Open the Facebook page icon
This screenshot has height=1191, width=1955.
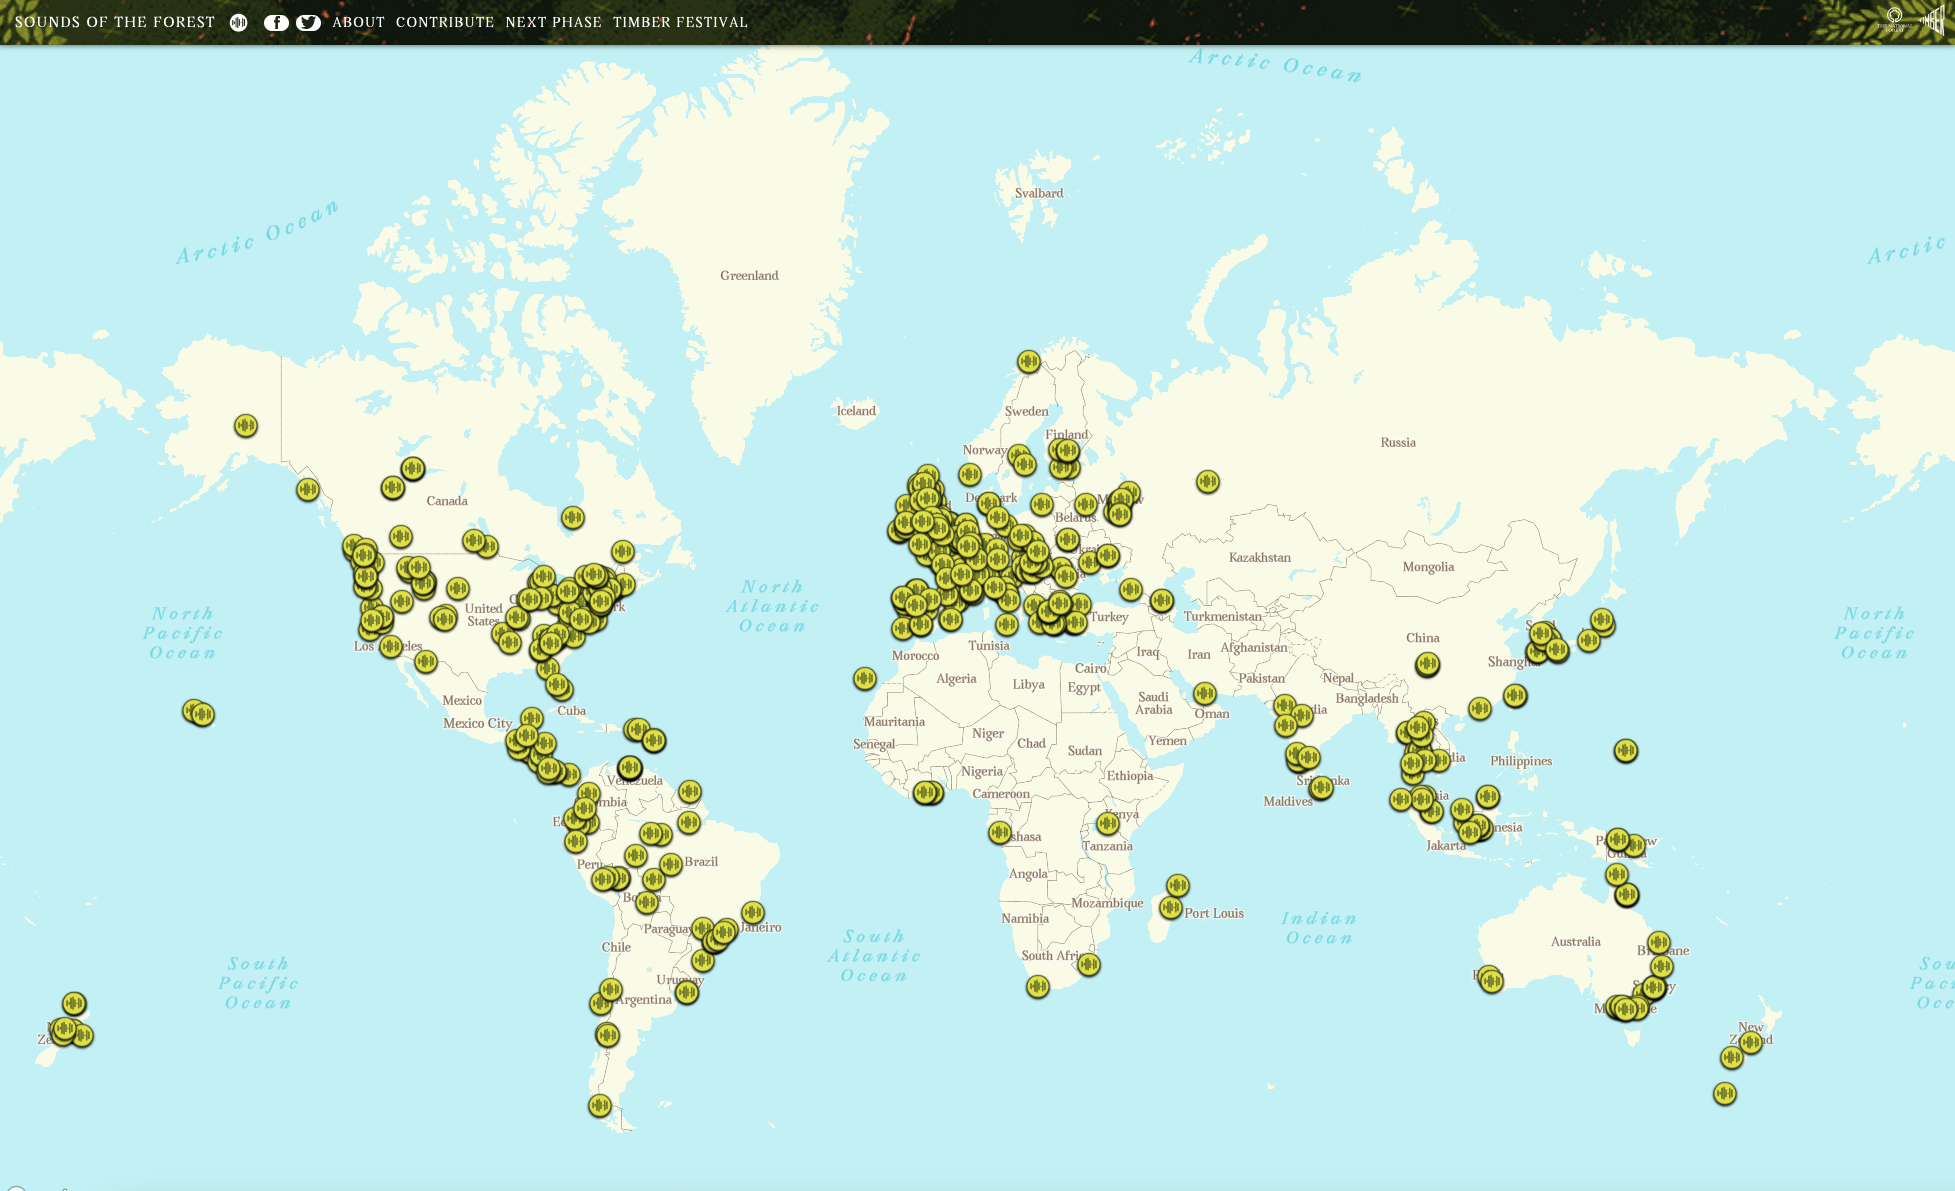(276, 23)
